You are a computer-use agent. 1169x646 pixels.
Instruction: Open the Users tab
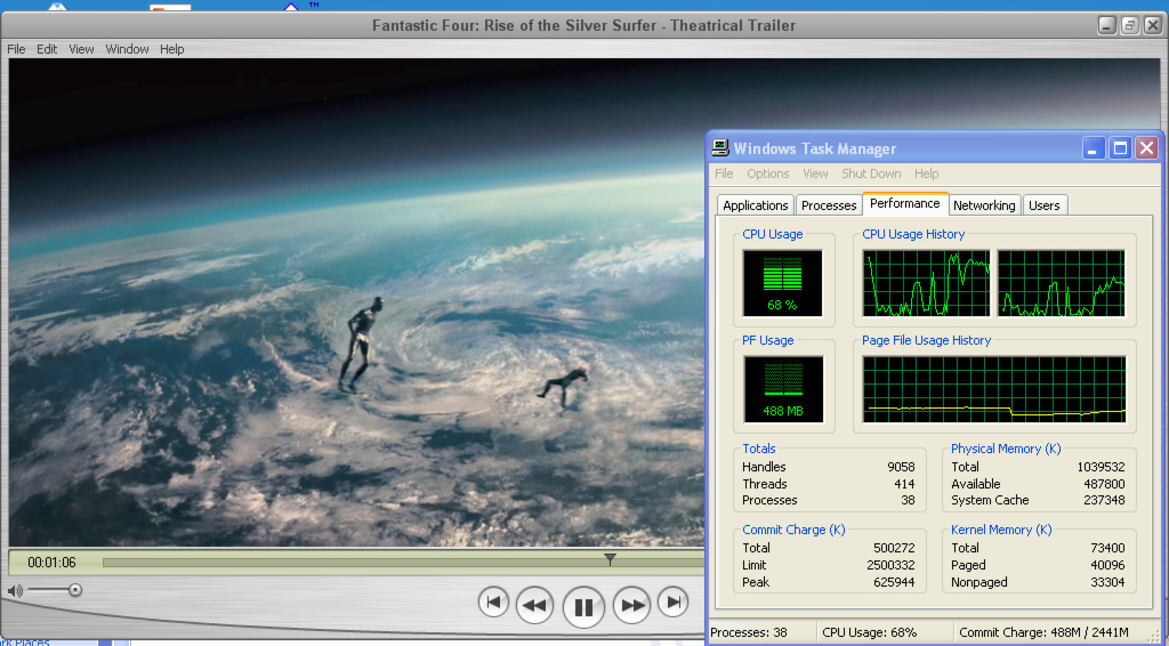[1044, 205]
